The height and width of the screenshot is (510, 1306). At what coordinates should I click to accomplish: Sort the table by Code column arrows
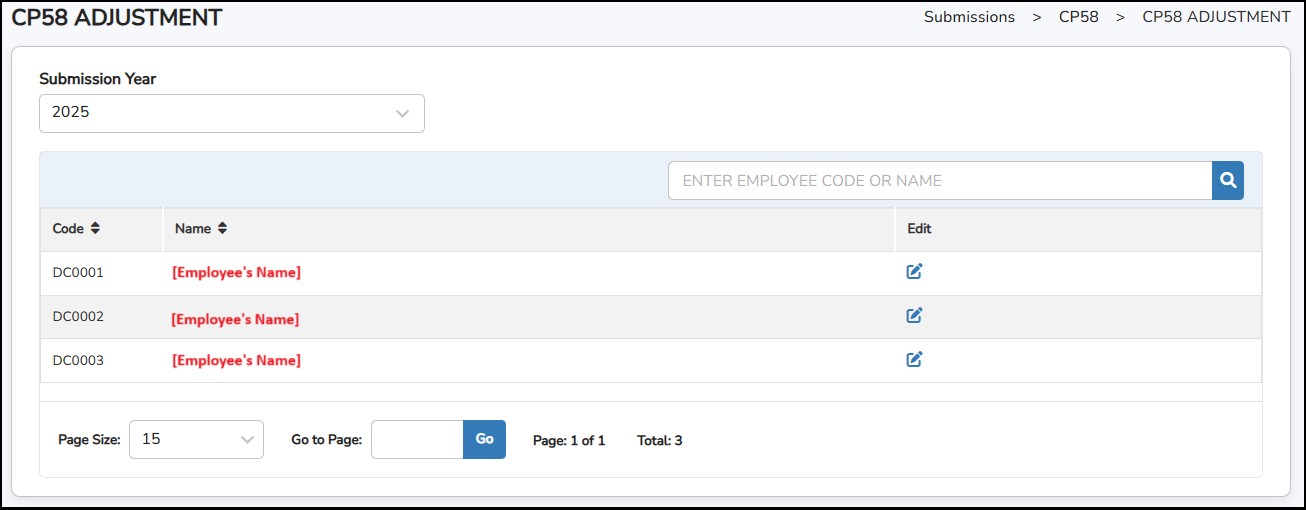(95, 228)
